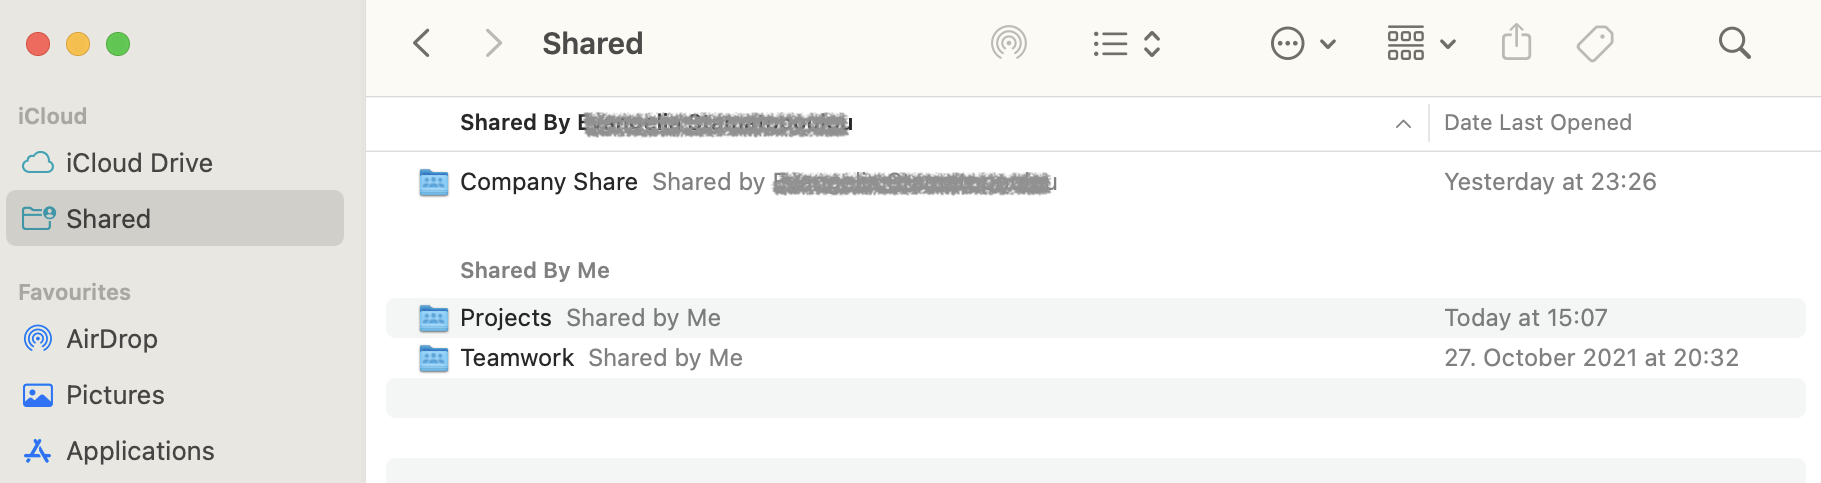Viewport: 1821px width, 483px height.
Task: Select iCloud Drive in the sidebar
Action: point(139,163)
